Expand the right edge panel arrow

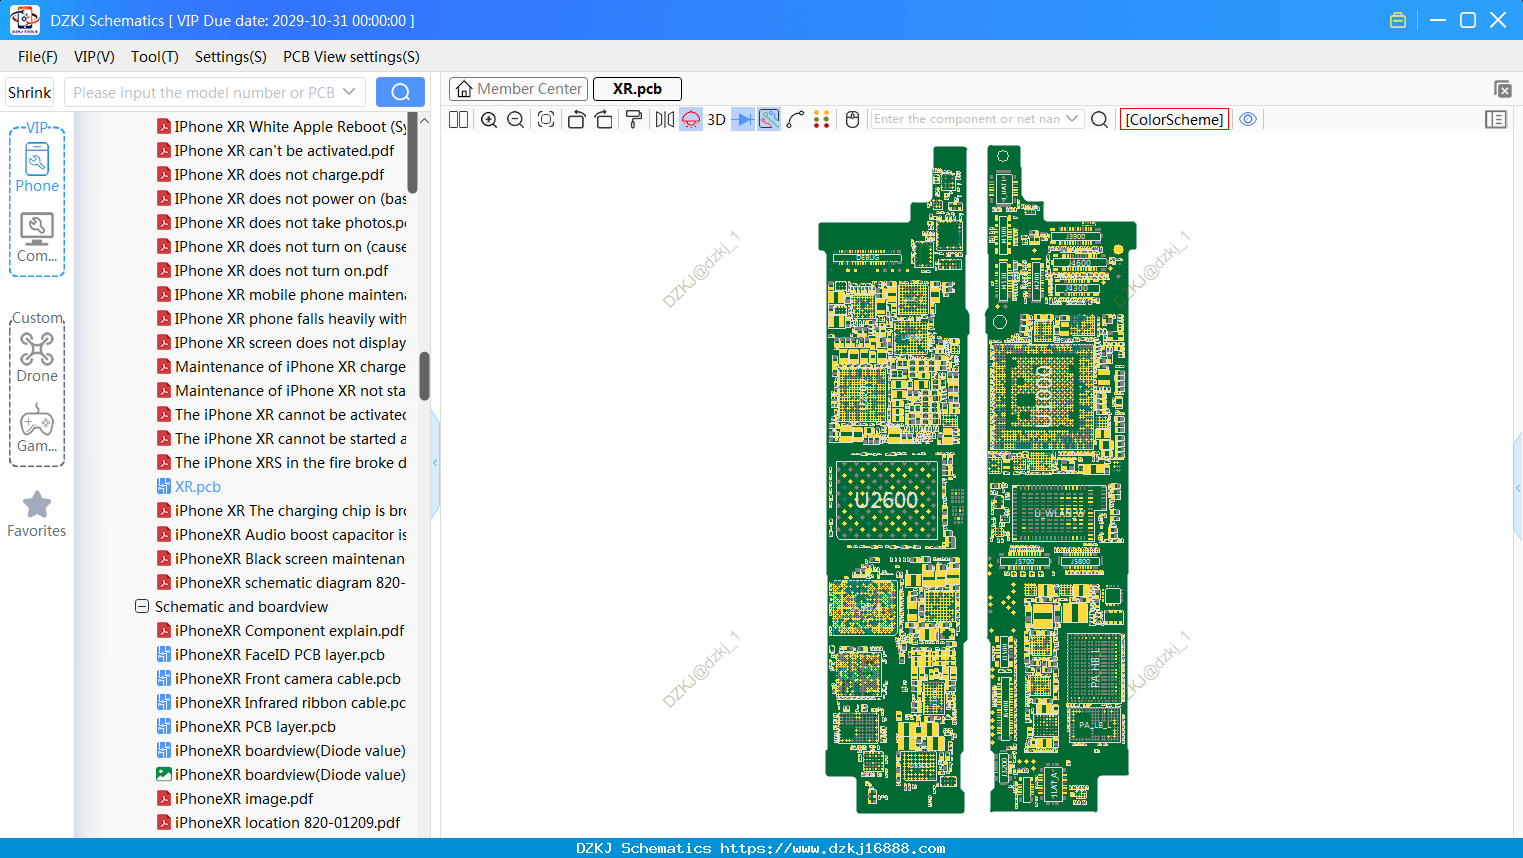pos(1518,488)
